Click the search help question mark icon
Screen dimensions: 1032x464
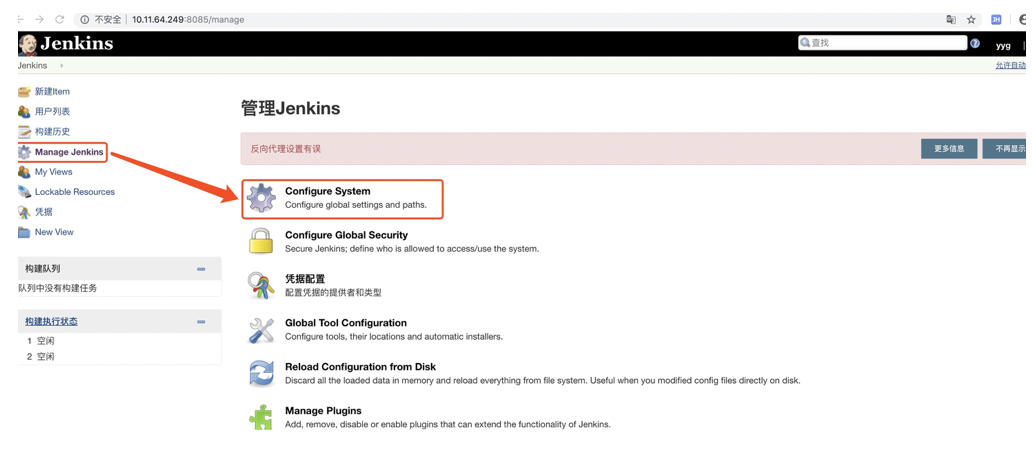pos(975,44)
